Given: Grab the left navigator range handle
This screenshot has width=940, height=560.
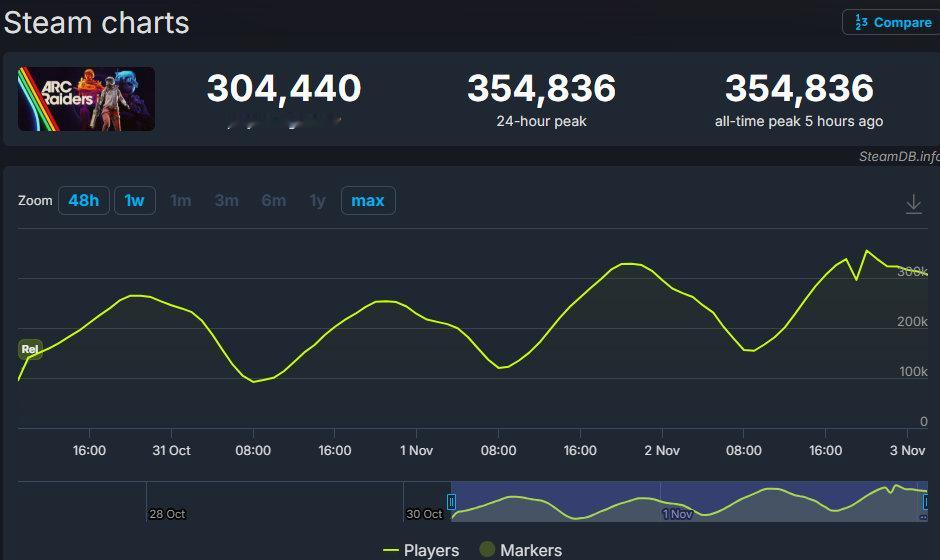Looking at the screenshot, I should [x=451, y=501].
